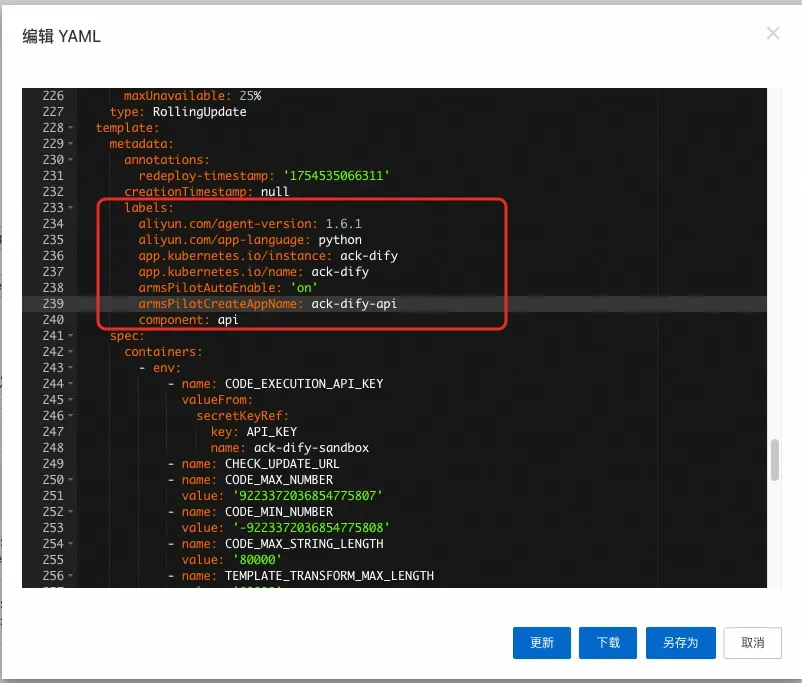Click the value 'python' on line 235
Viewport: 802px width, 683px height.
point(340,240)
